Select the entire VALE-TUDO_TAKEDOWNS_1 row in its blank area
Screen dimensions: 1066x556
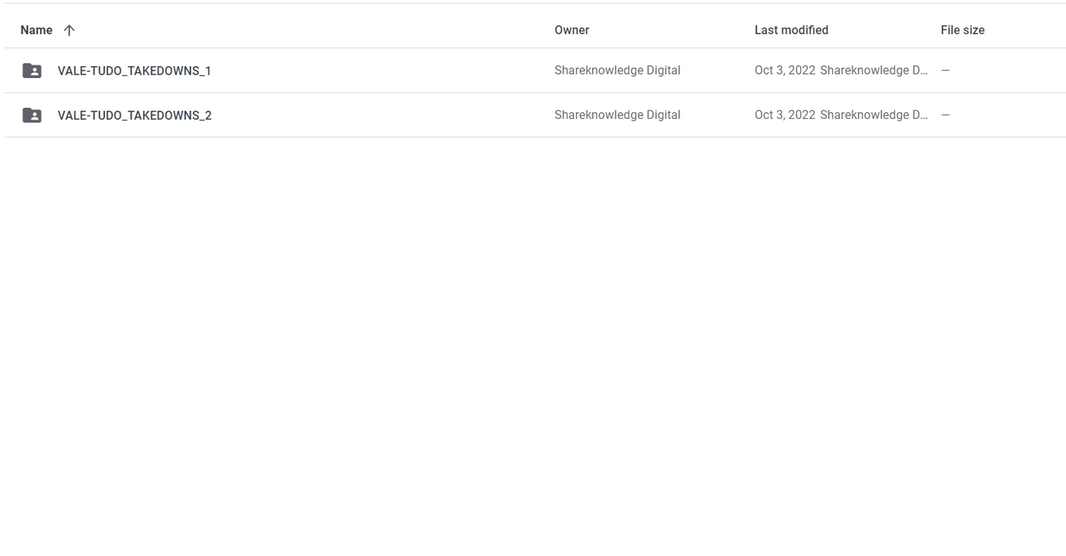pos(381,71)
